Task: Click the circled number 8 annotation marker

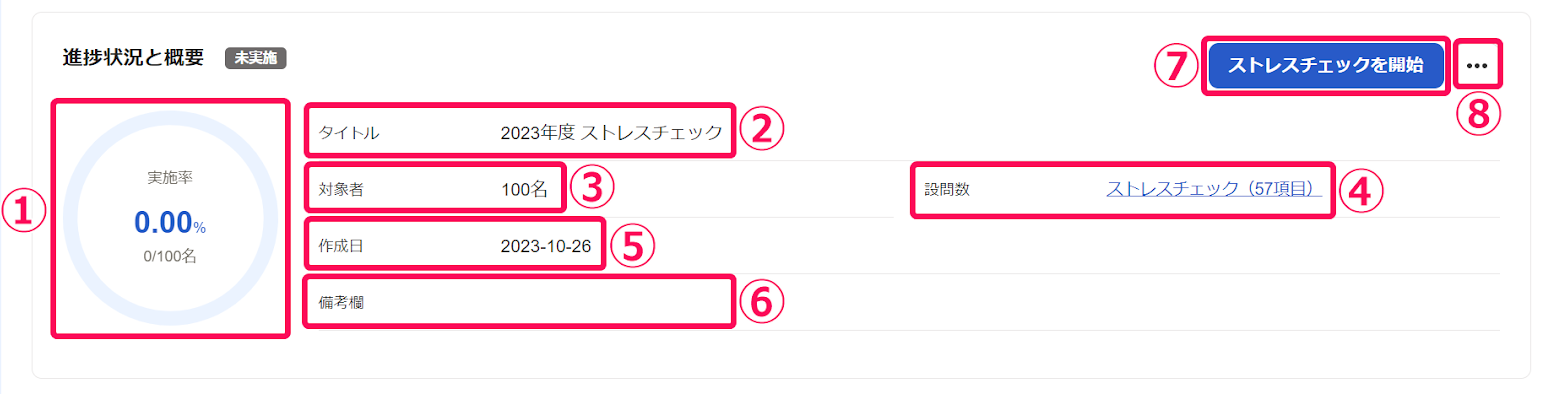Action: tap(1478, 113)
